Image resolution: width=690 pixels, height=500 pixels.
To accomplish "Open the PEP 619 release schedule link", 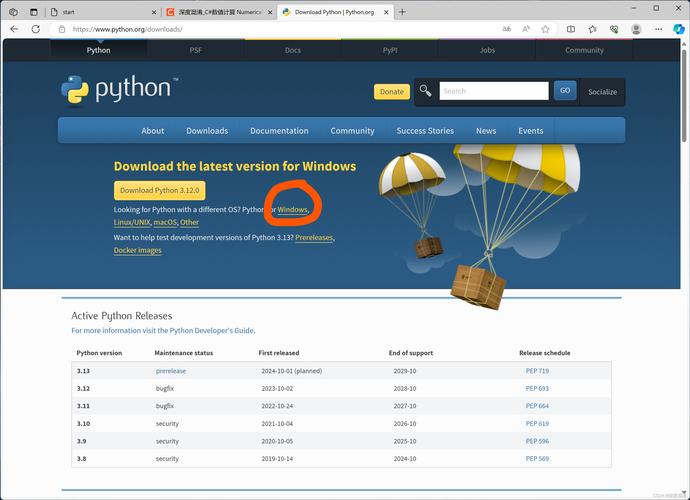I will (537, 423).
